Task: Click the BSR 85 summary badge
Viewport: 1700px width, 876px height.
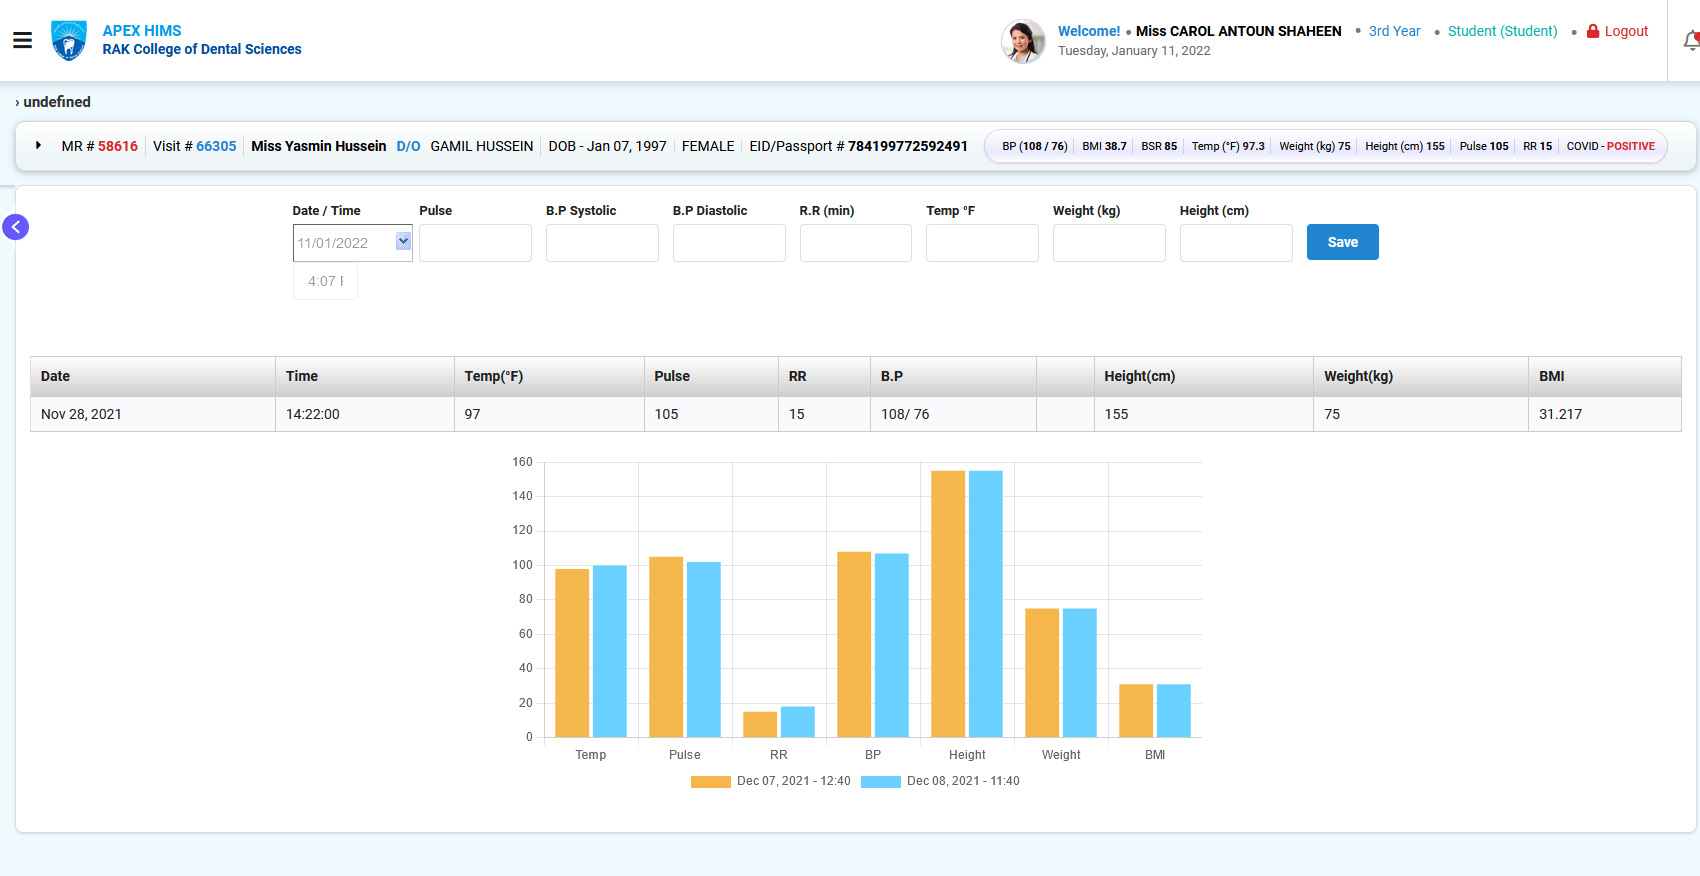Action: tap(1159, 146)
